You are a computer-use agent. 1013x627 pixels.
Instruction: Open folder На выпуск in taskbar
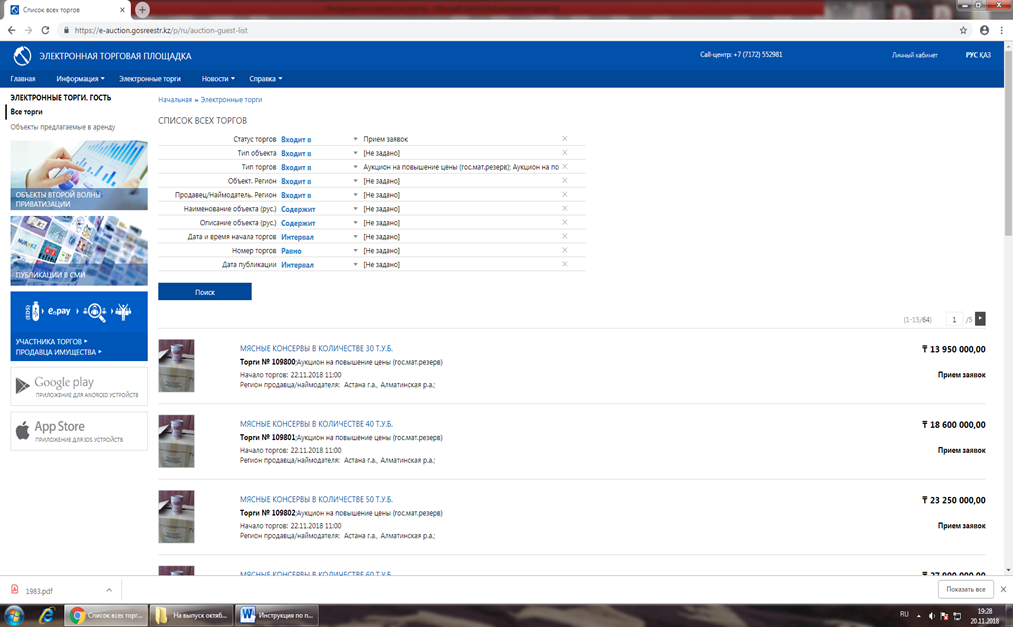click(191, 615)
